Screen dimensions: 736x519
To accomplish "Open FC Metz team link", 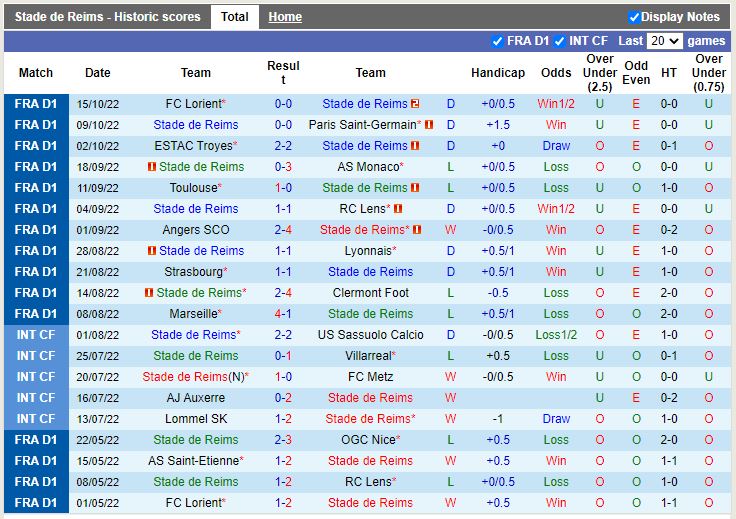I will click(x=370, y=377).
